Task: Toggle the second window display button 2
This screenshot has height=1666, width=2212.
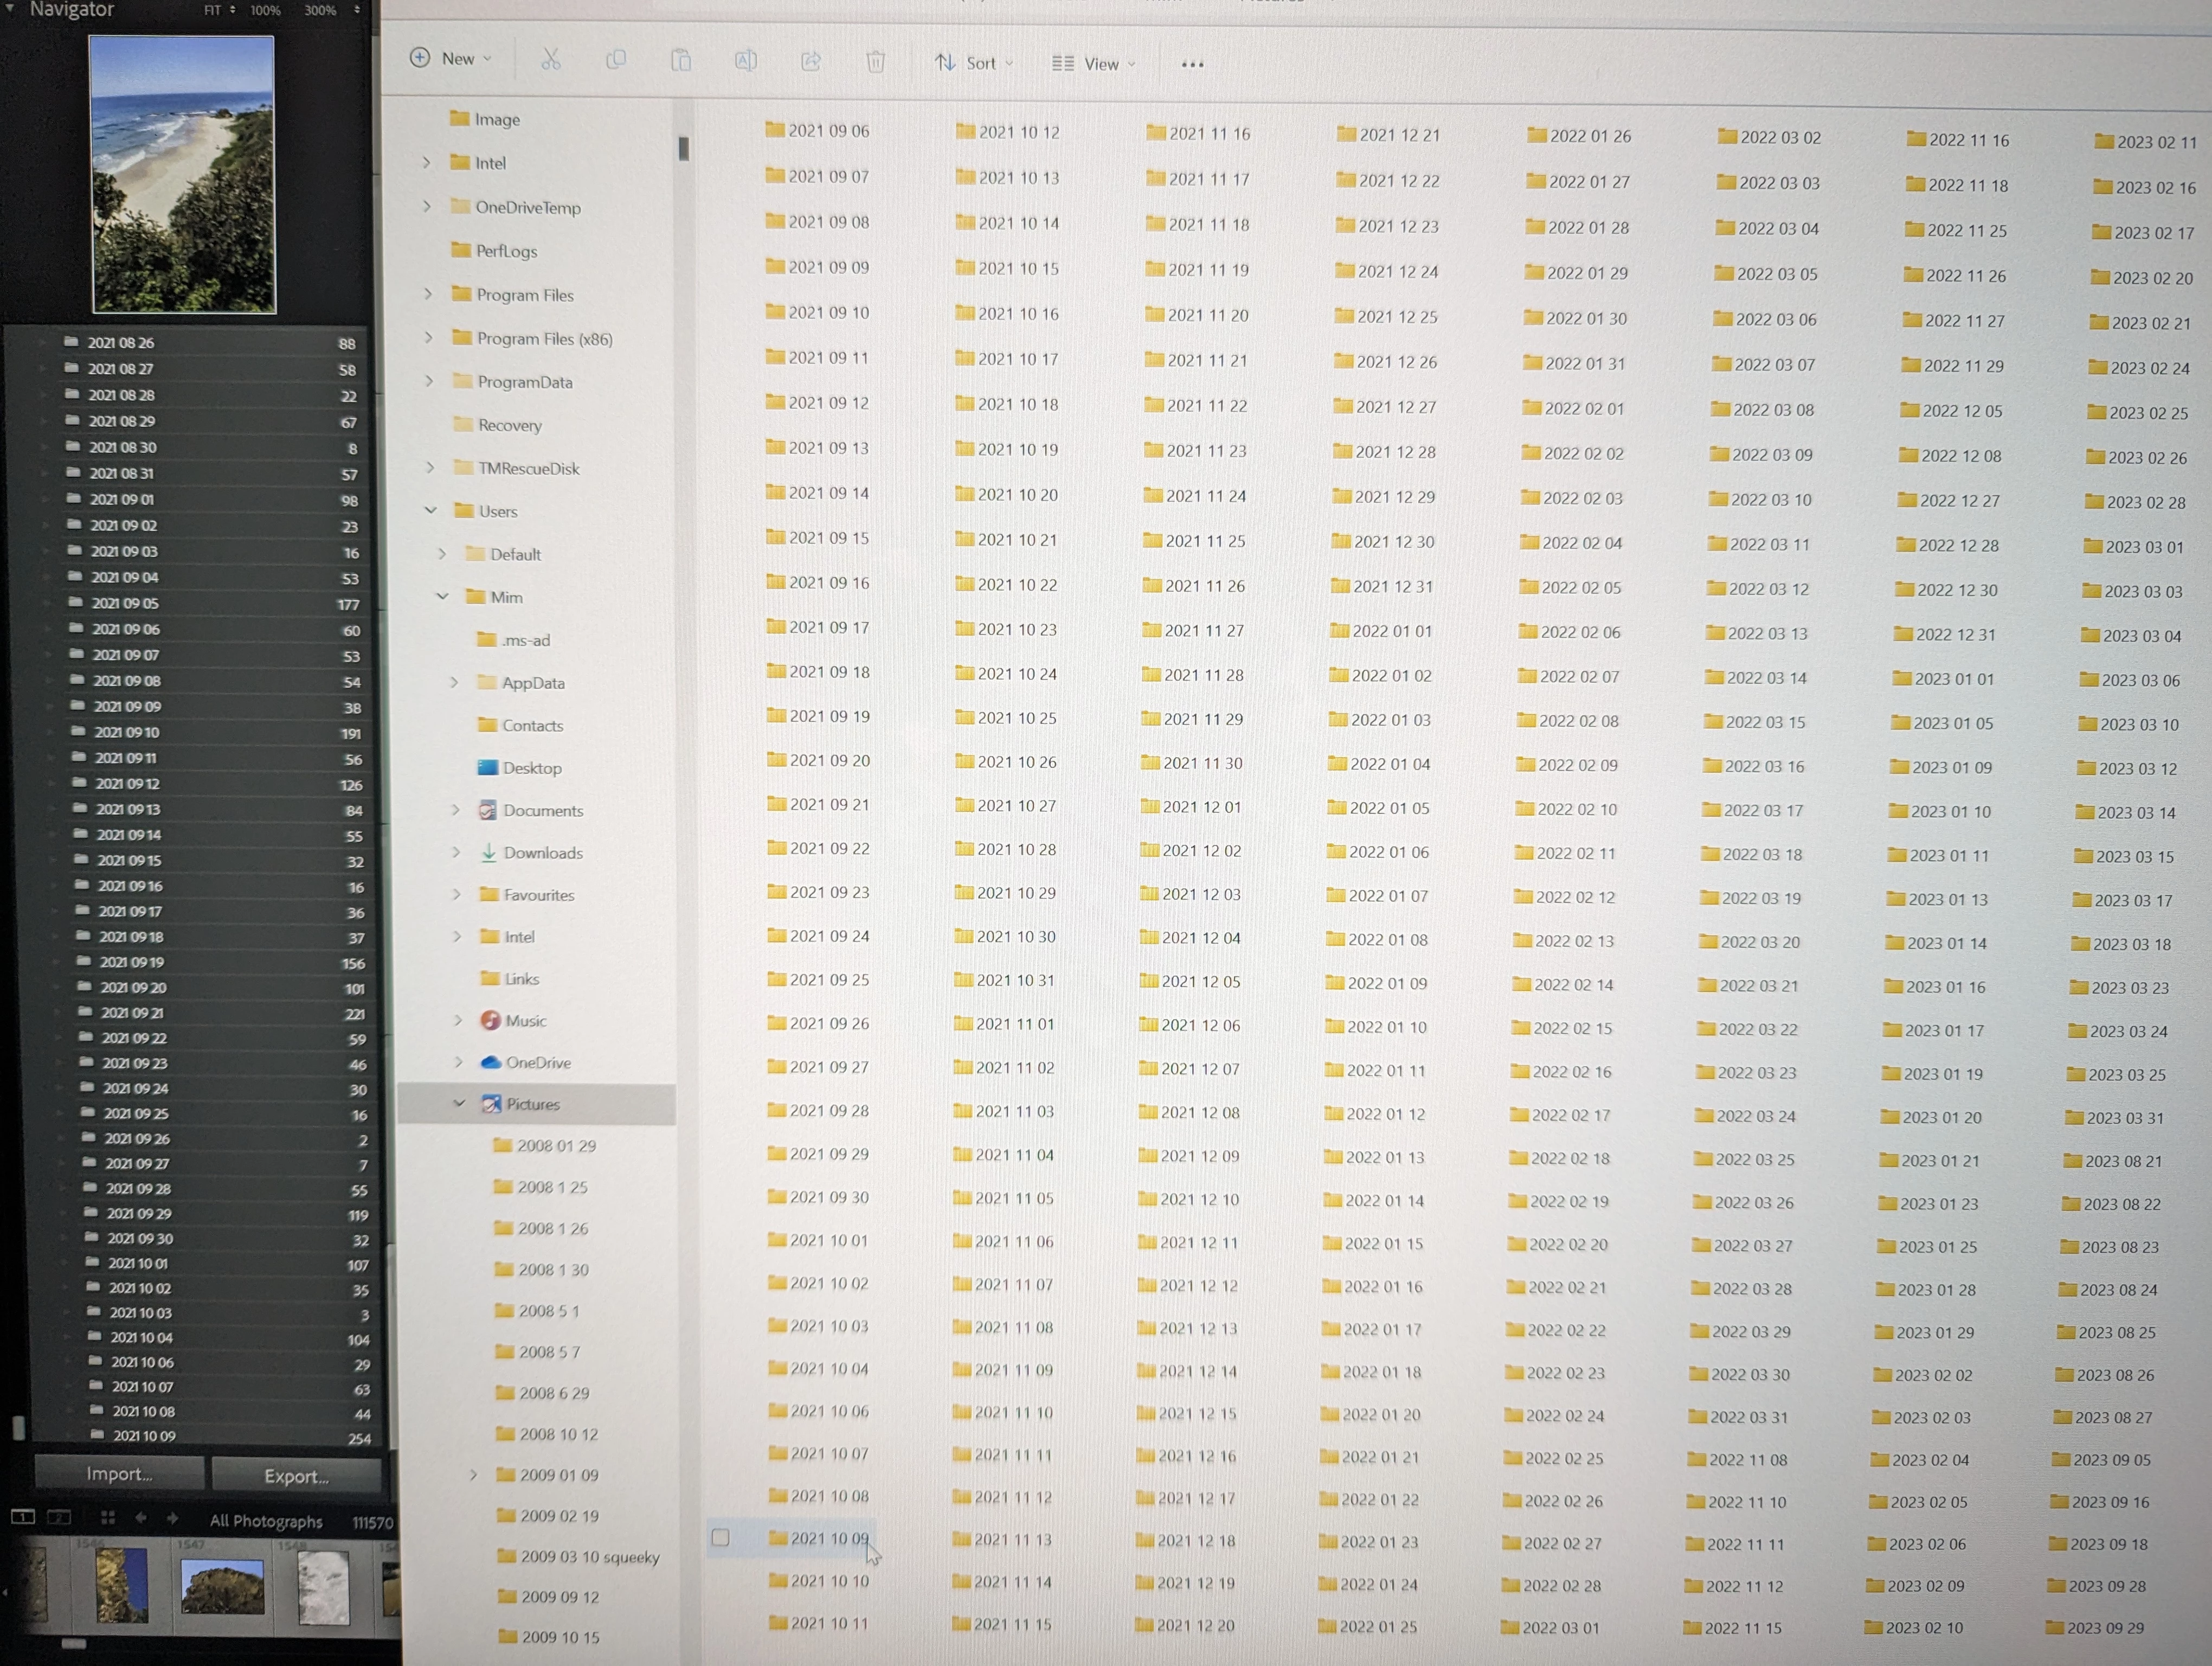Action: pos(60,1516)
